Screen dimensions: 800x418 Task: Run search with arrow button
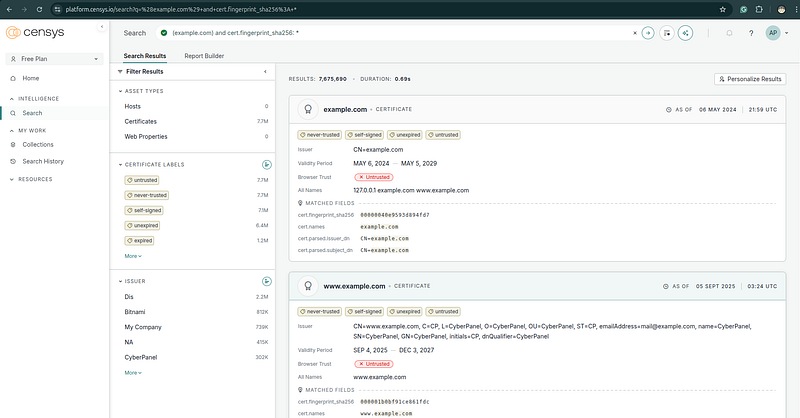(648, 33)
